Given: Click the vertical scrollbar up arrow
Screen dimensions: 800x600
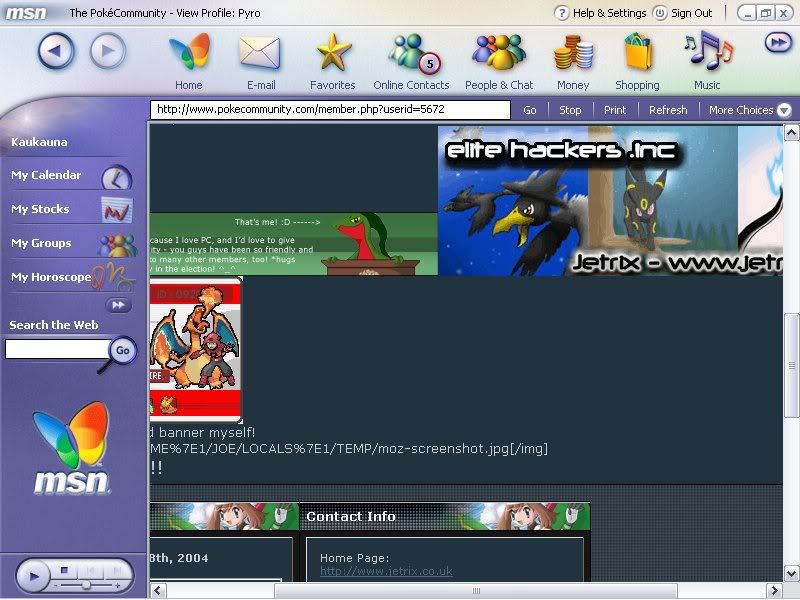Looking at the screenshot, I should tap(791, 134).
